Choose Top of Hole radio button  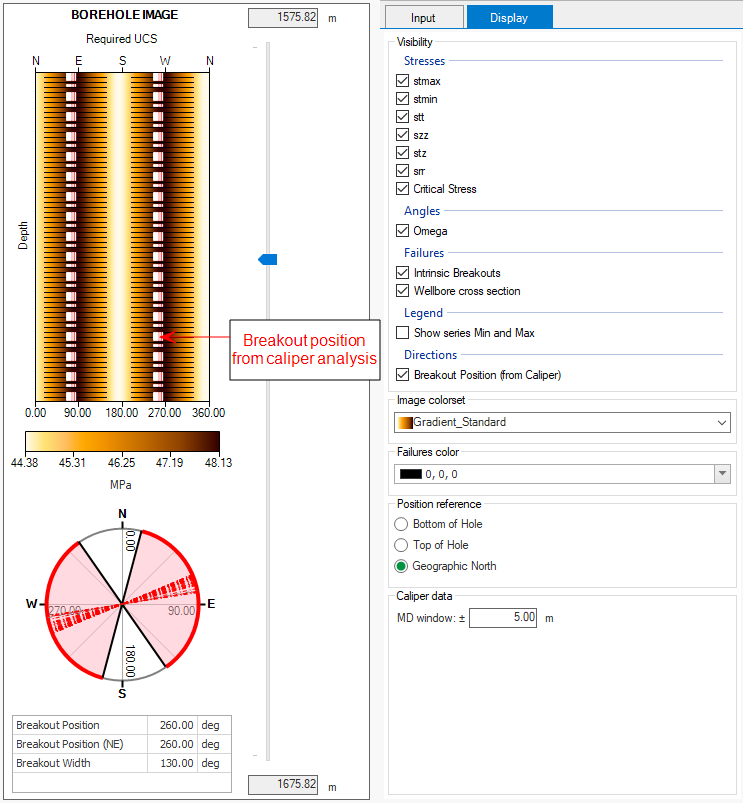(402, 545)
